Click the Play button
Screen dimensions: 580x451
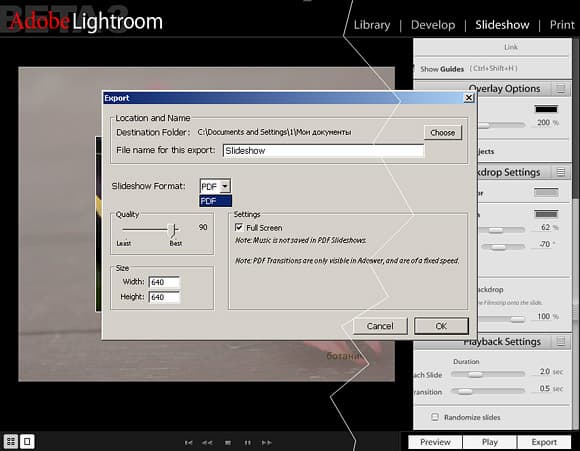click(x=489, y=442)
